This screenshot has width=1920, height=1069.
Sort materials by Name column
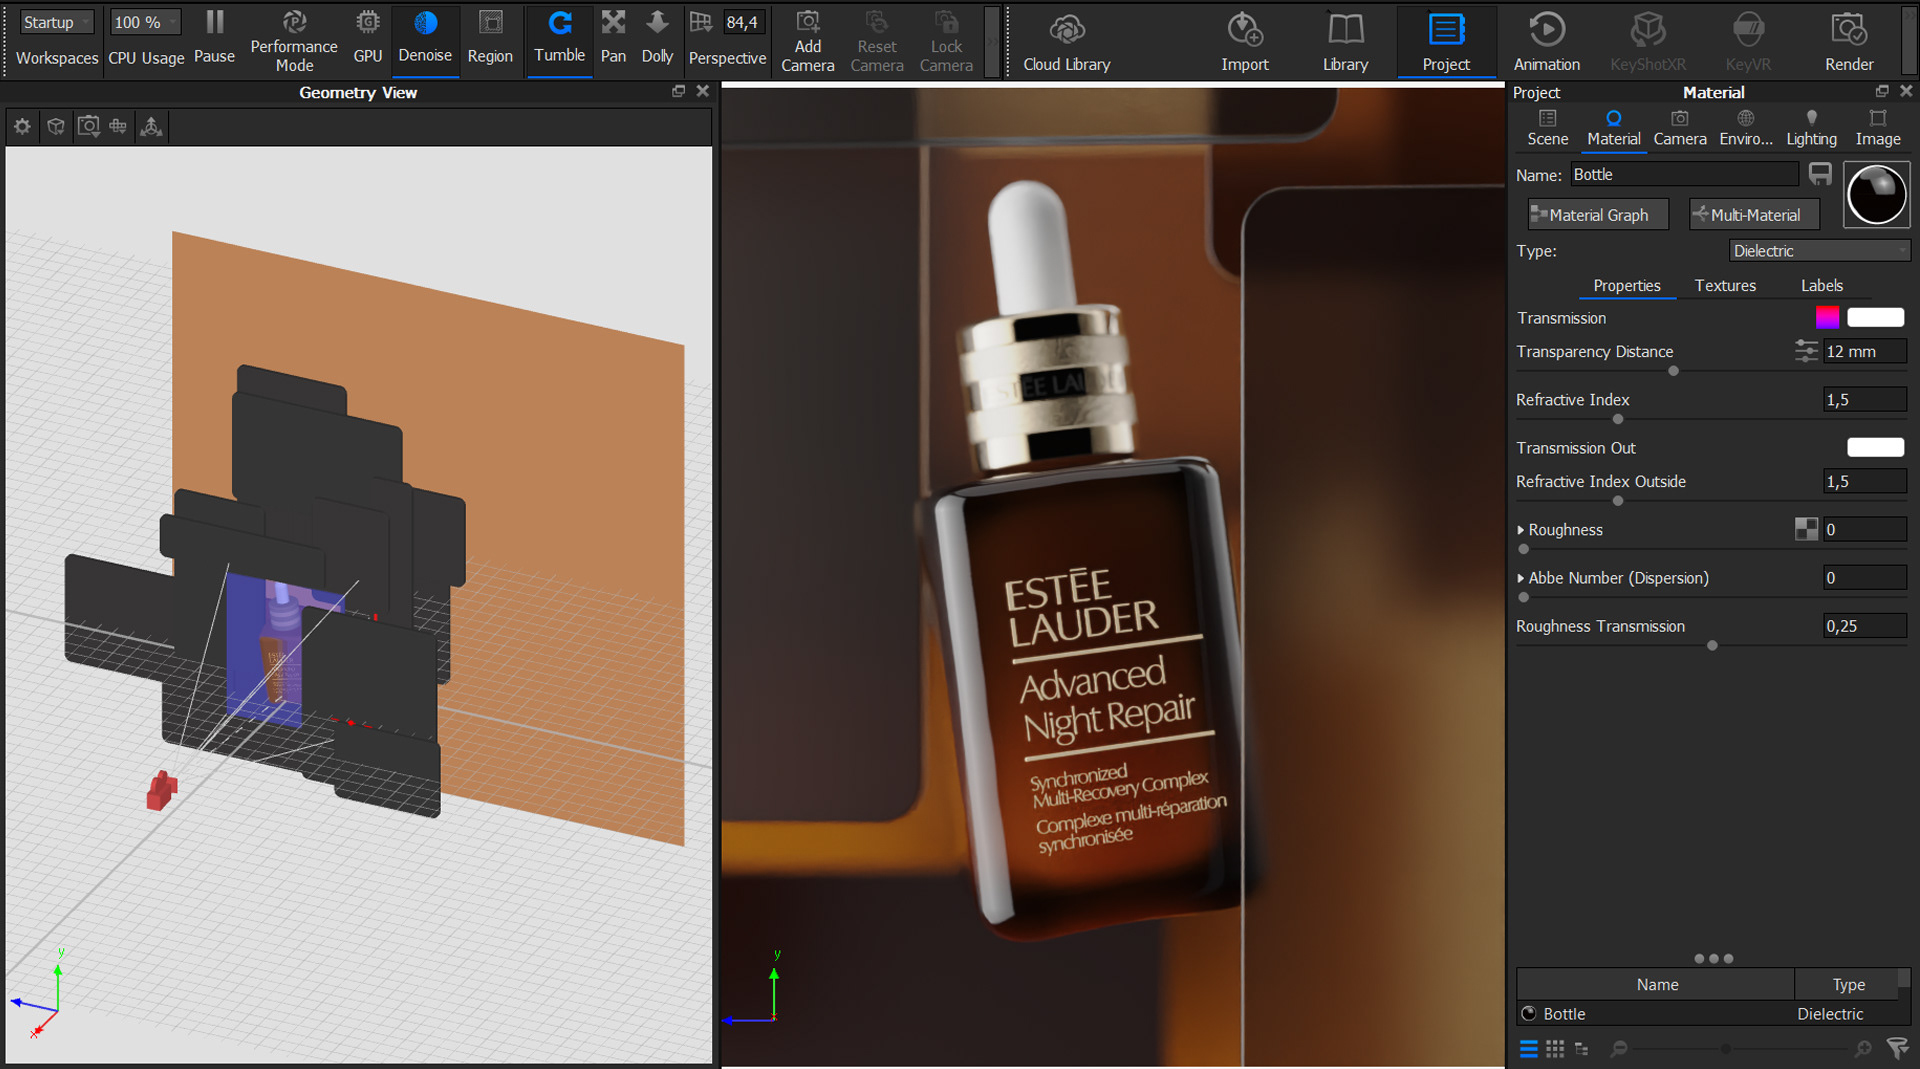click(1656, 985)
